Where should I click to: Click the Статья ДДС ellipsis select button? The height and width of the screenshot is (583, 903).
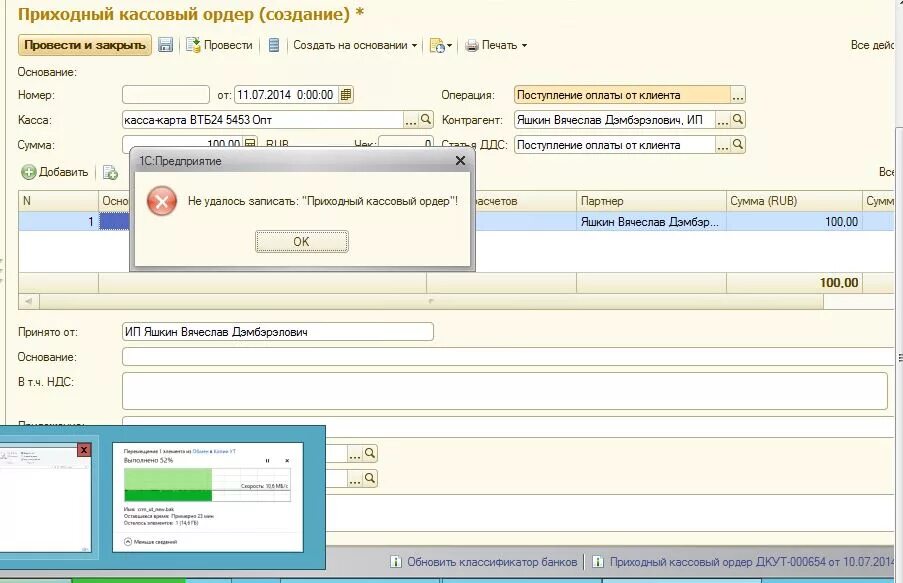(x=723, y=145)
